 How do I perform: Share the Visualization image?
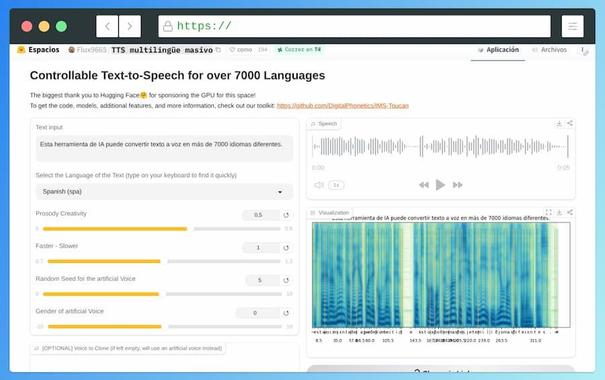pyautogui.click(x=570, y=212)
